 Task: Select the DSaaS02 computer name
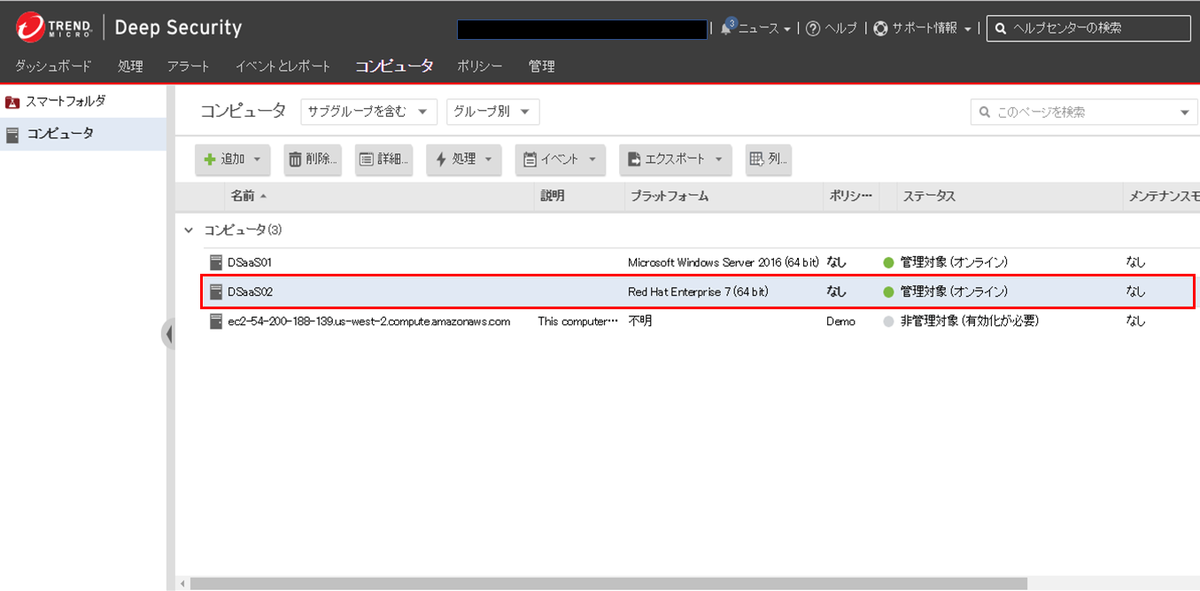point(250,292)
